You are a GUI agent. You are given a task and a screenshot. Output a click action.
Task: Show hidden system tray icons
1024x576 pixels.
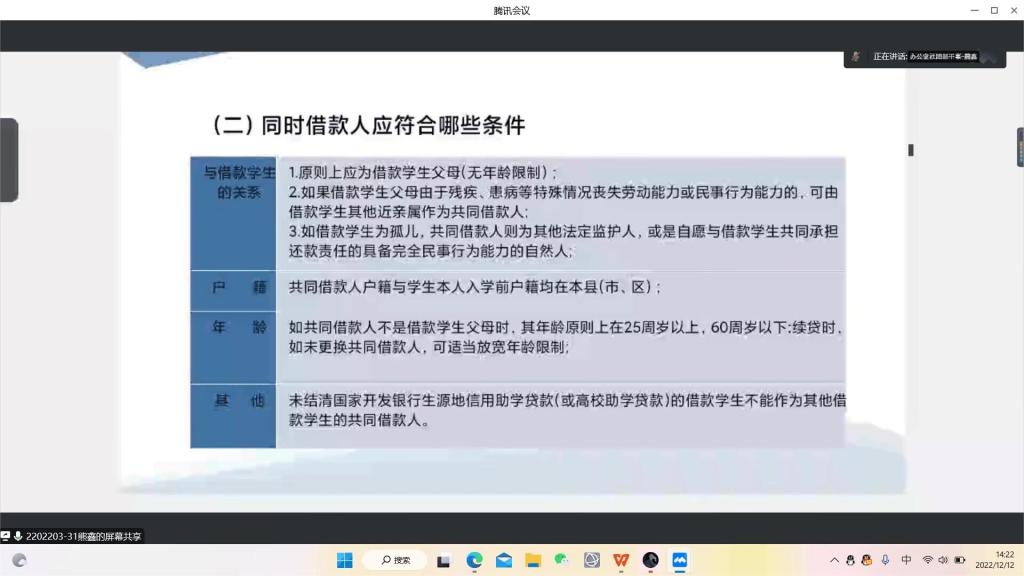coord(834,560)
